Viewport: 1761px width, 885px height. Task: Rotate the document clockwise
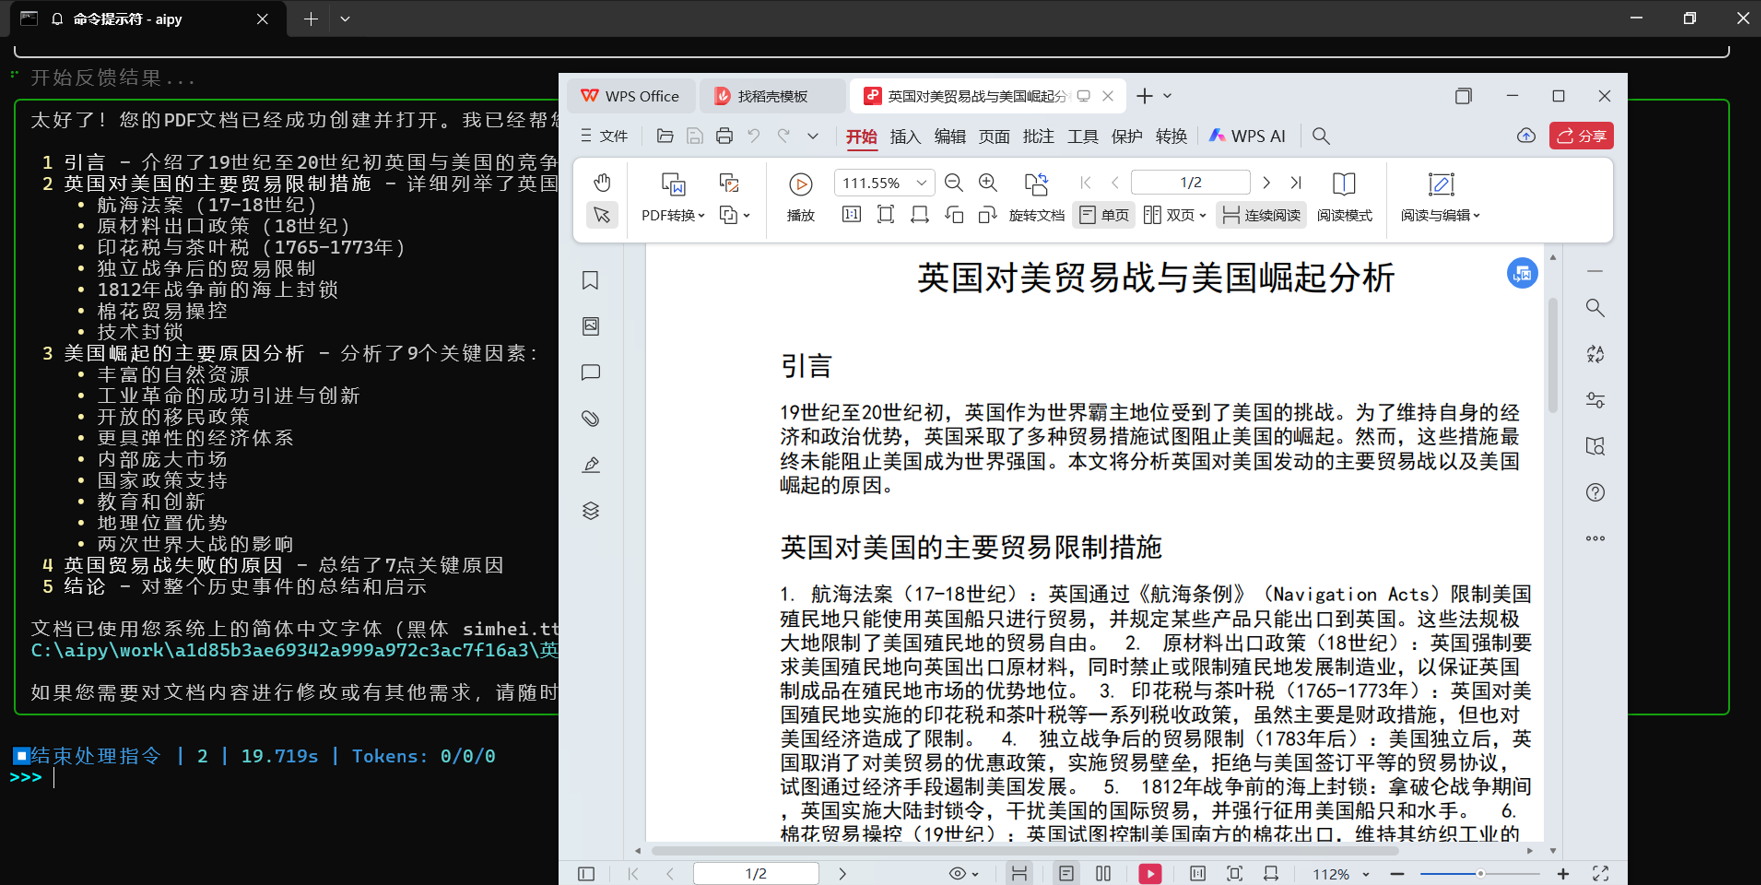988,215
